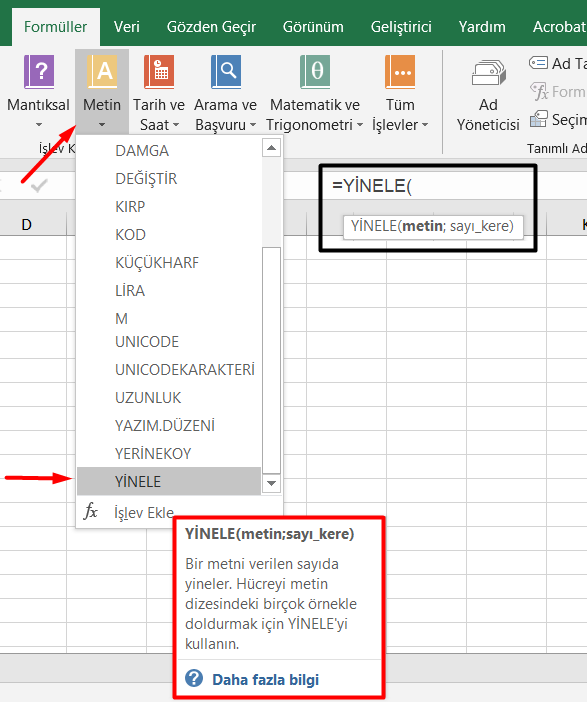Viewport: 587px width, 702px height.
Task: Open Tarih ve Saat calendar icon
Action: click(159, 72)
